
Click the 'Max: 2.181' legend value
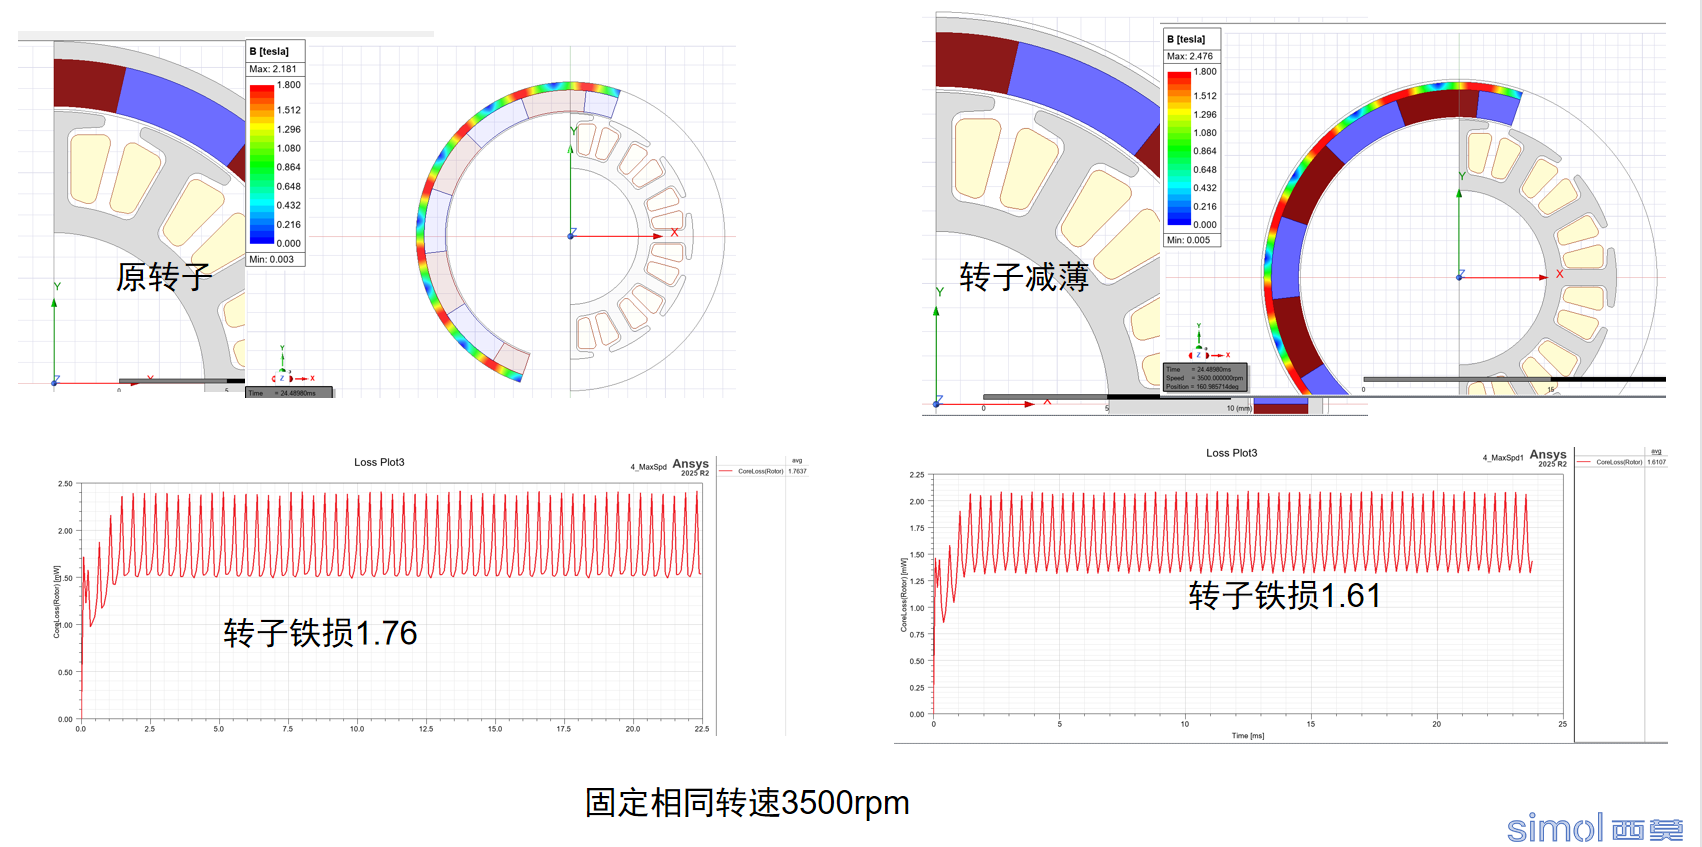click(273, 69)
